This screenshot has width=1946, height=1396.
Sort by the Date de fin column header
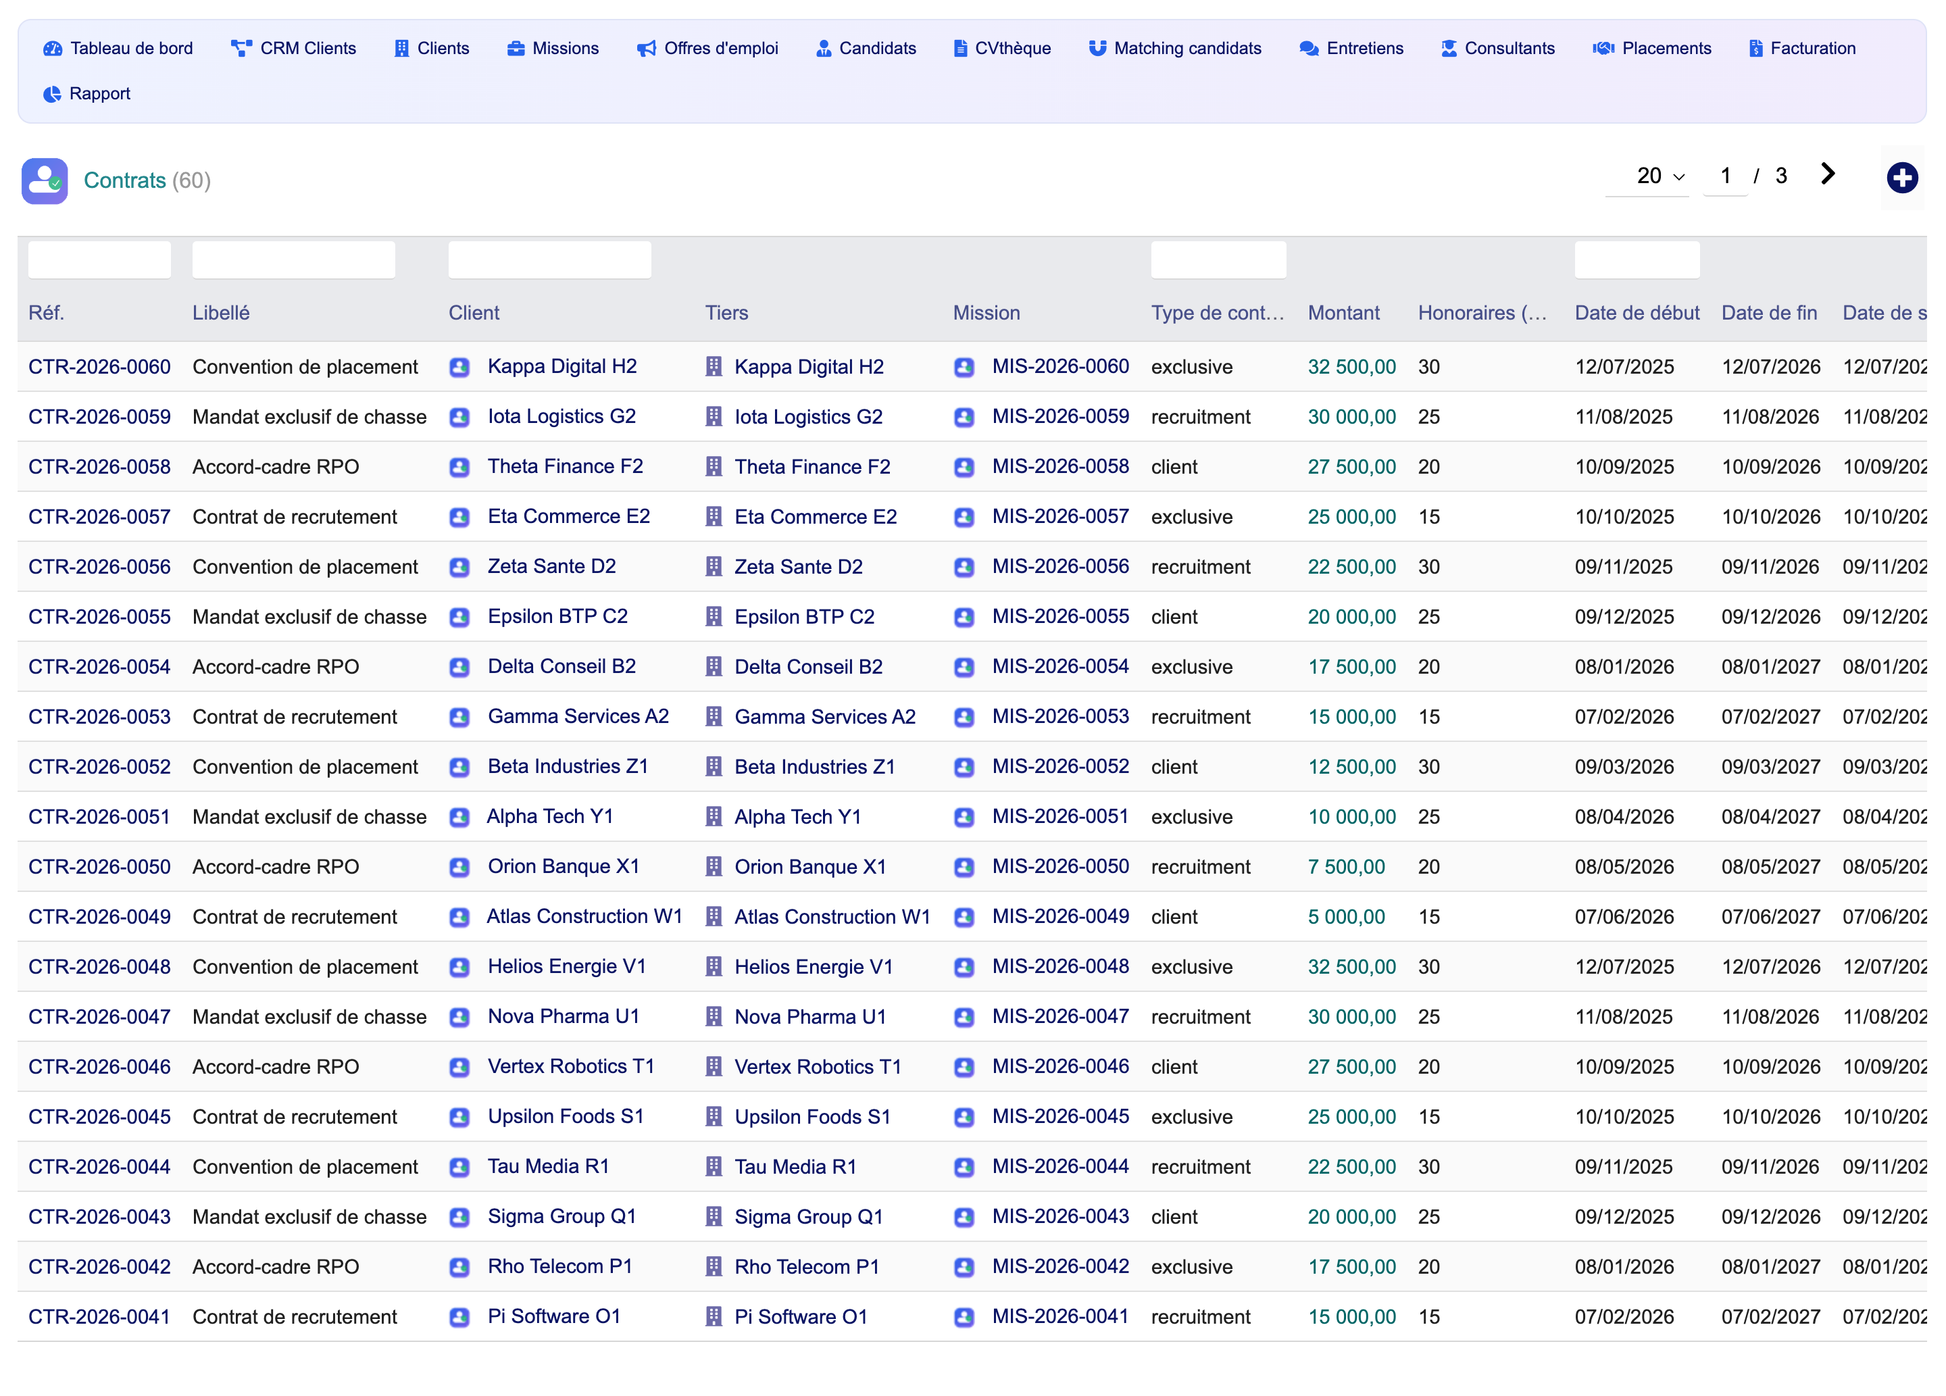[x=1769, y=313]
